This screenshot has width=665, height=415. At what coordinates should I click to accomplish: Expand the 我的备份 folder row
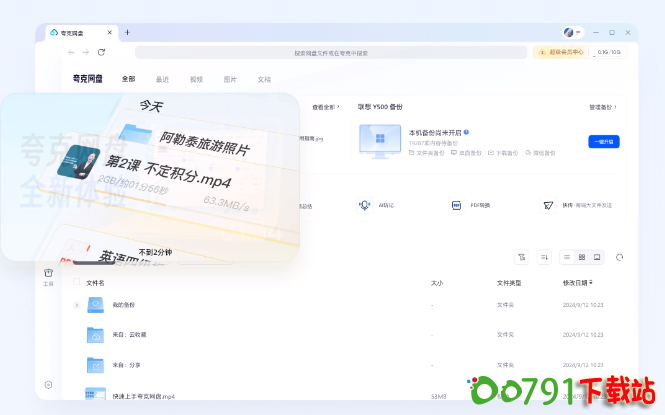[77, 304]
